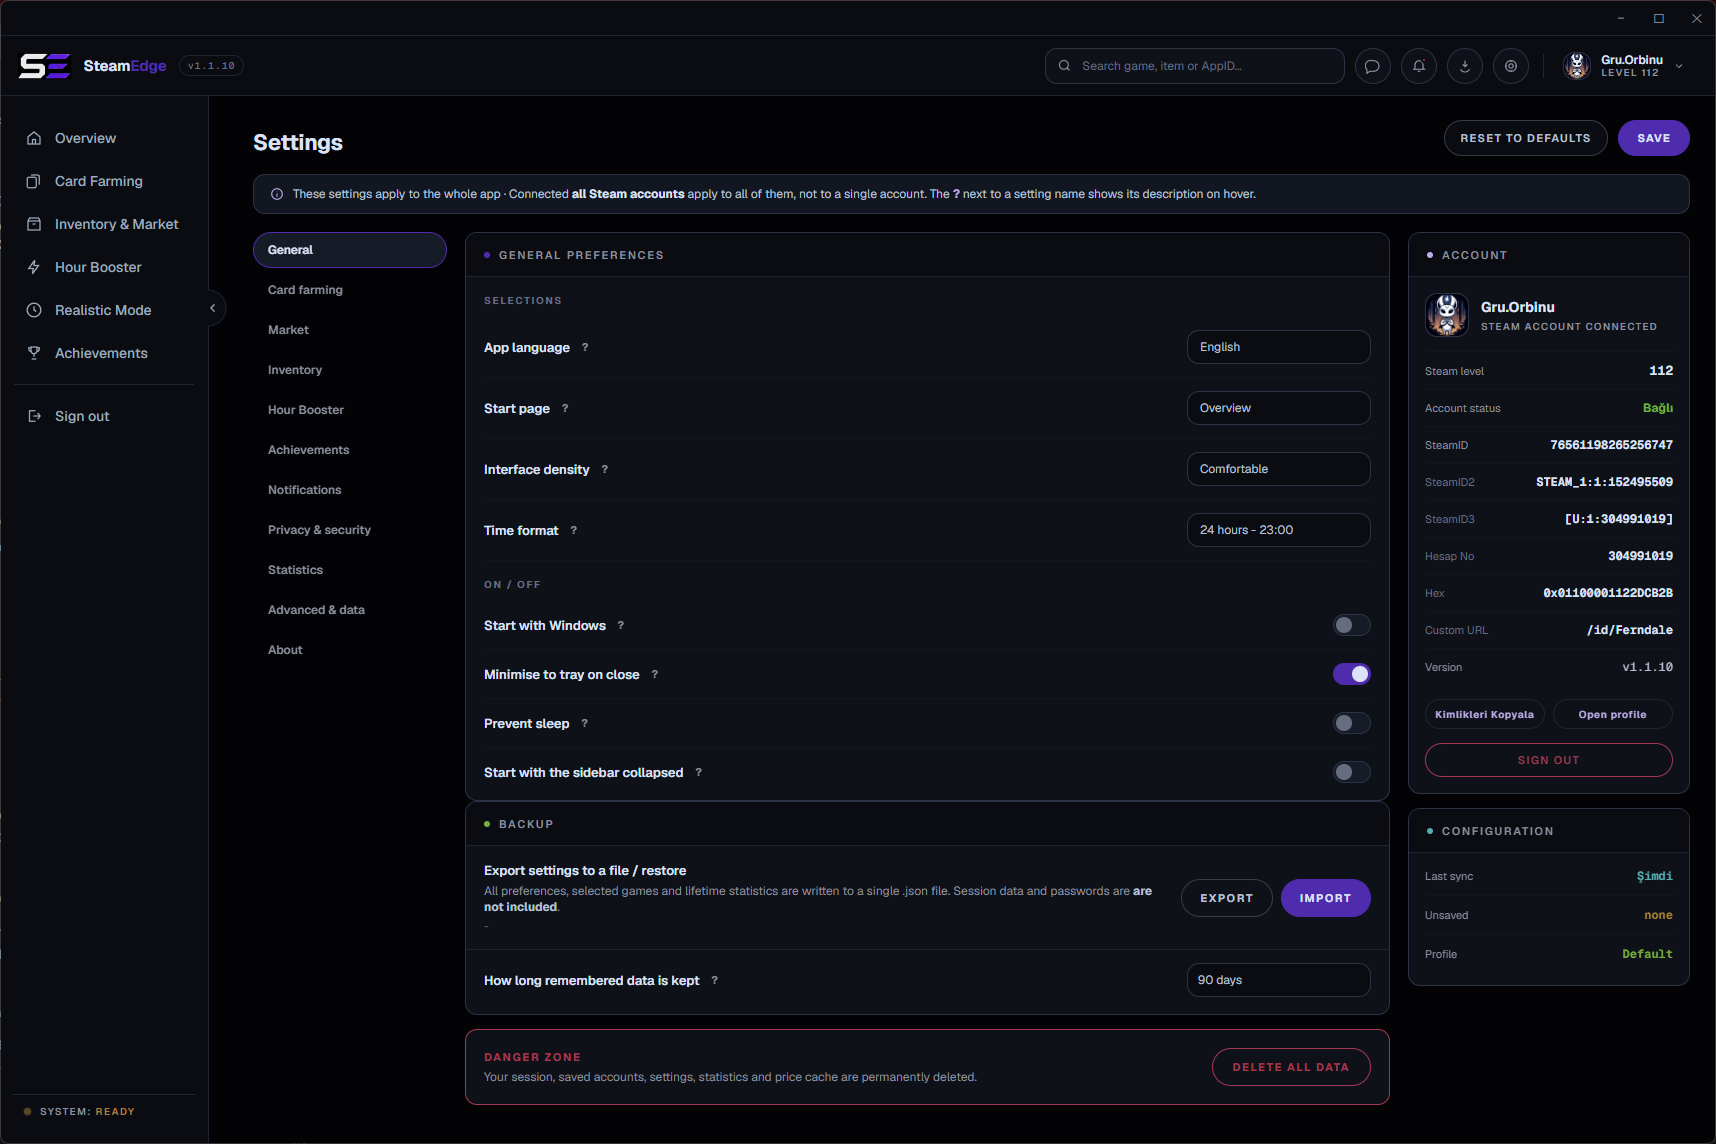1716x1144 pixels.
Task: Export settings to a file
Action: (1226, 898)
